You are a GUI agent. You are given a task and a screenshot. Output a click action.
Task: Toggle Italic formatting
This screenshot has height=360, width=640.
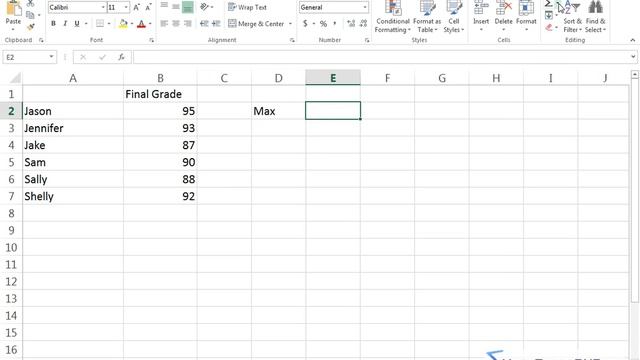(65, 24)
